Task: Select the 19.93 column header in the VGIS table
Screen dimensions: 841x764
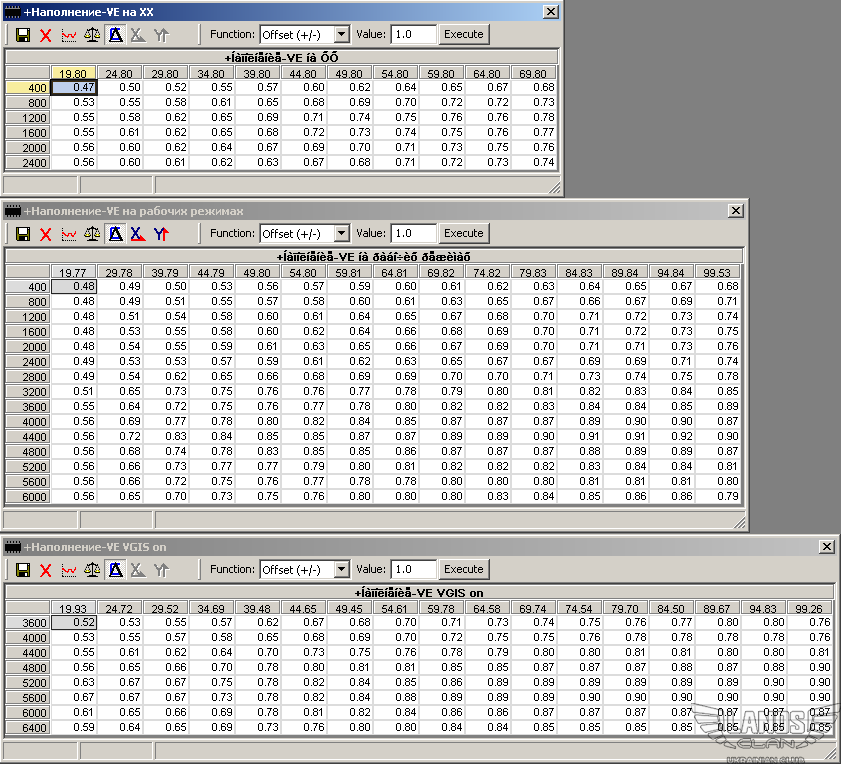Action: tap(73, 609)
